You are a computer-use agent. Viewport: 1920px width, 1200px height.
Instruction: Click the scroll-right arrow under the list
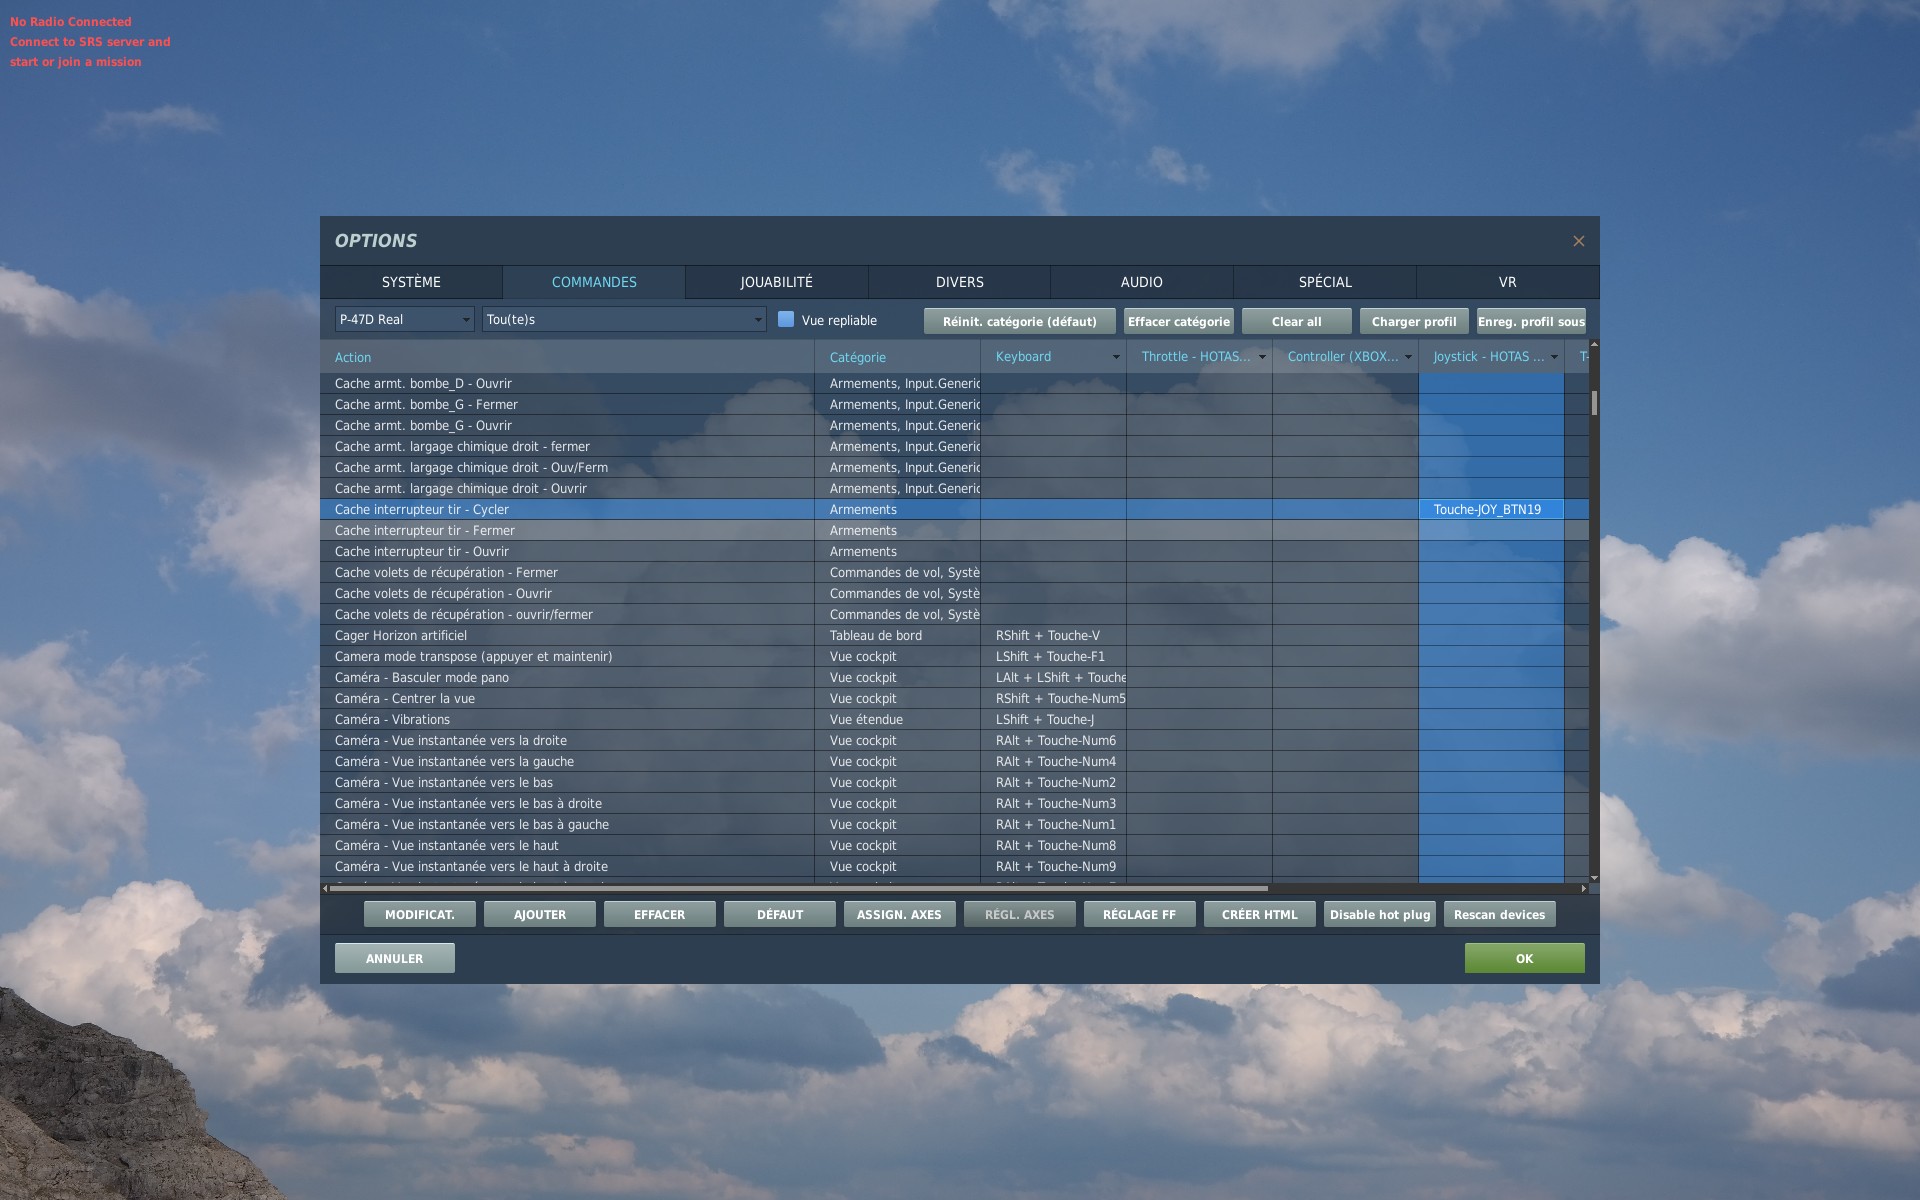tap(1583, 888)
